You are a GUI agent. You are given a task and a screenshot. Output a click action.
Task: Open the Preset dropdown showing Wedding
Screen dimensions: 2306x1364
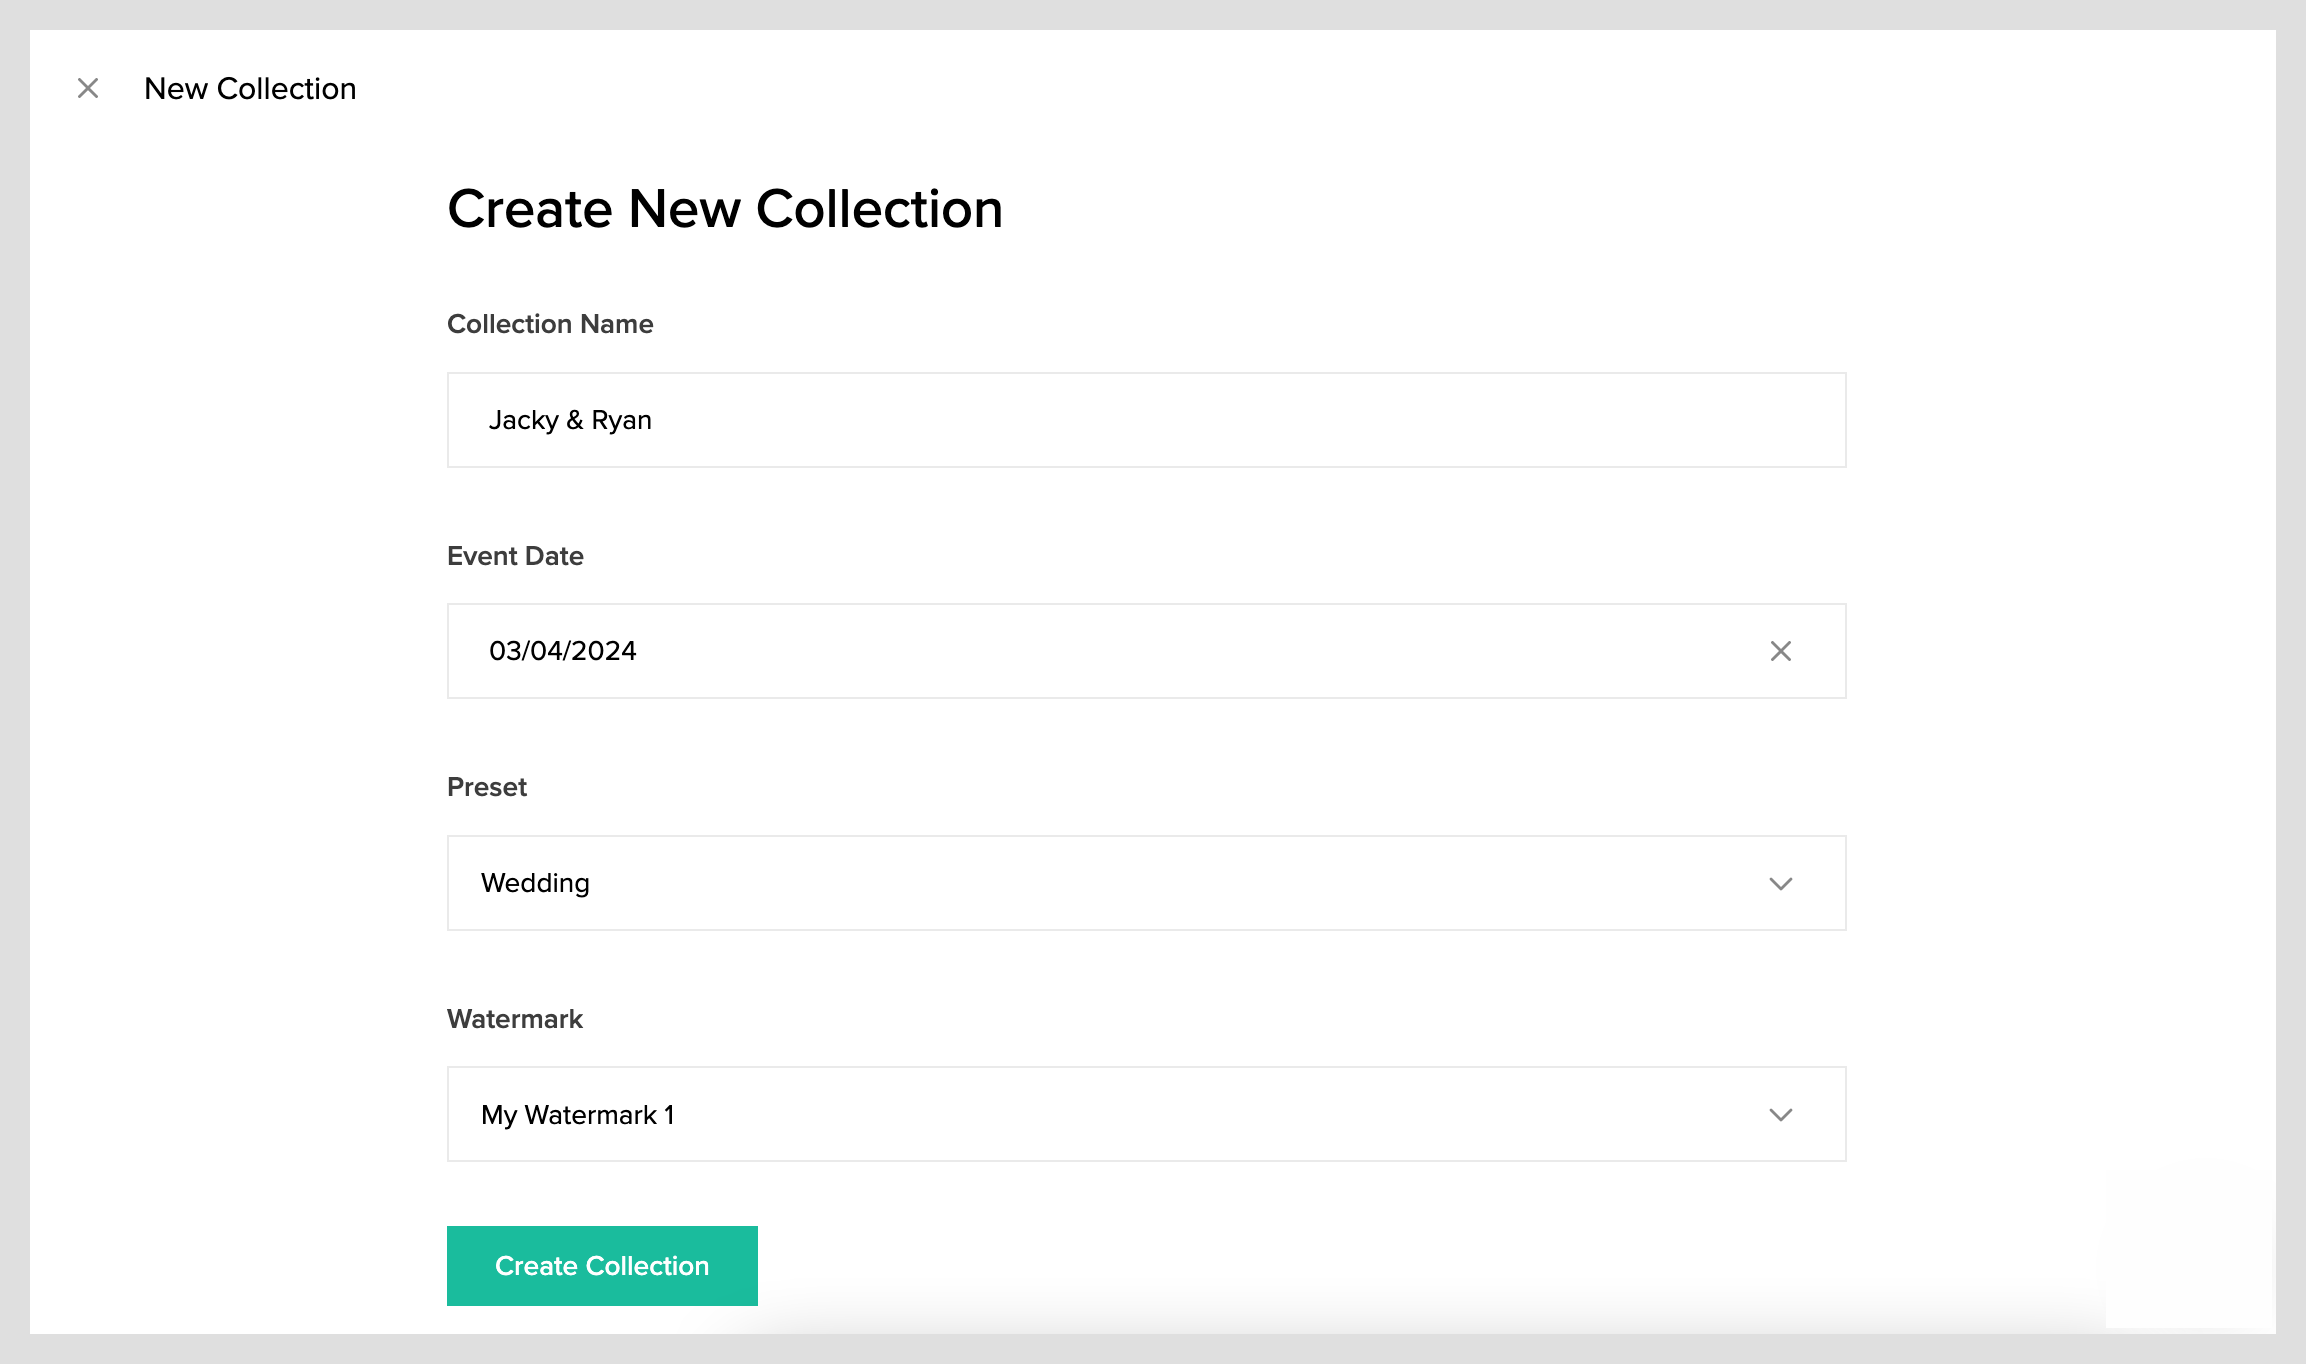pyautogui.click(x=1146, y=883)
